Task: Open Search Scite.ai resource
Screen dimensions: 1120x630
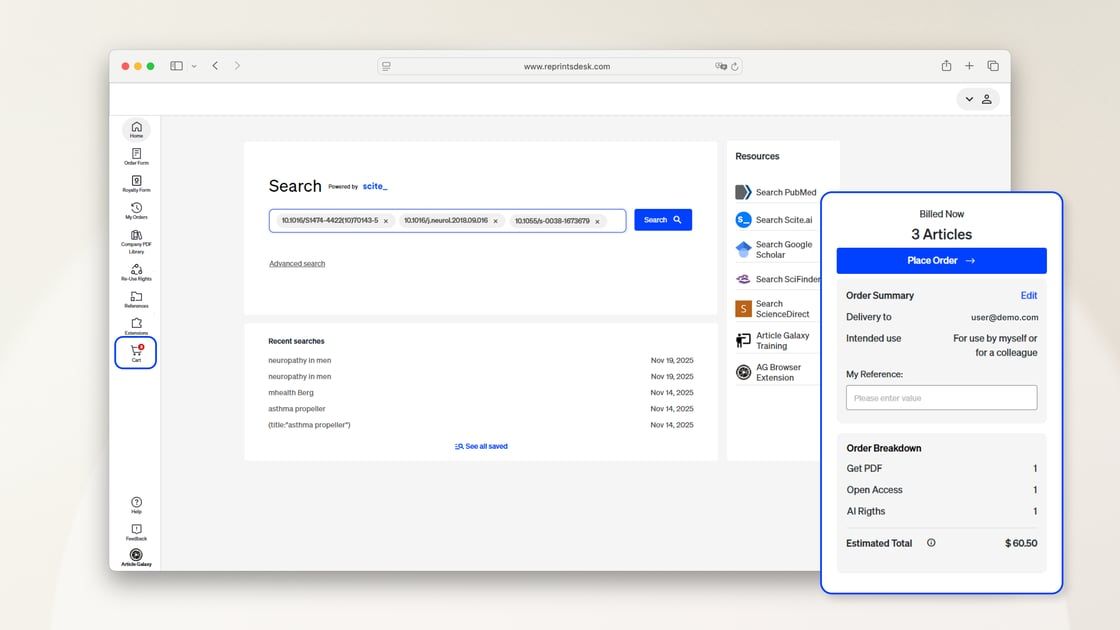Action: point(775,220)
